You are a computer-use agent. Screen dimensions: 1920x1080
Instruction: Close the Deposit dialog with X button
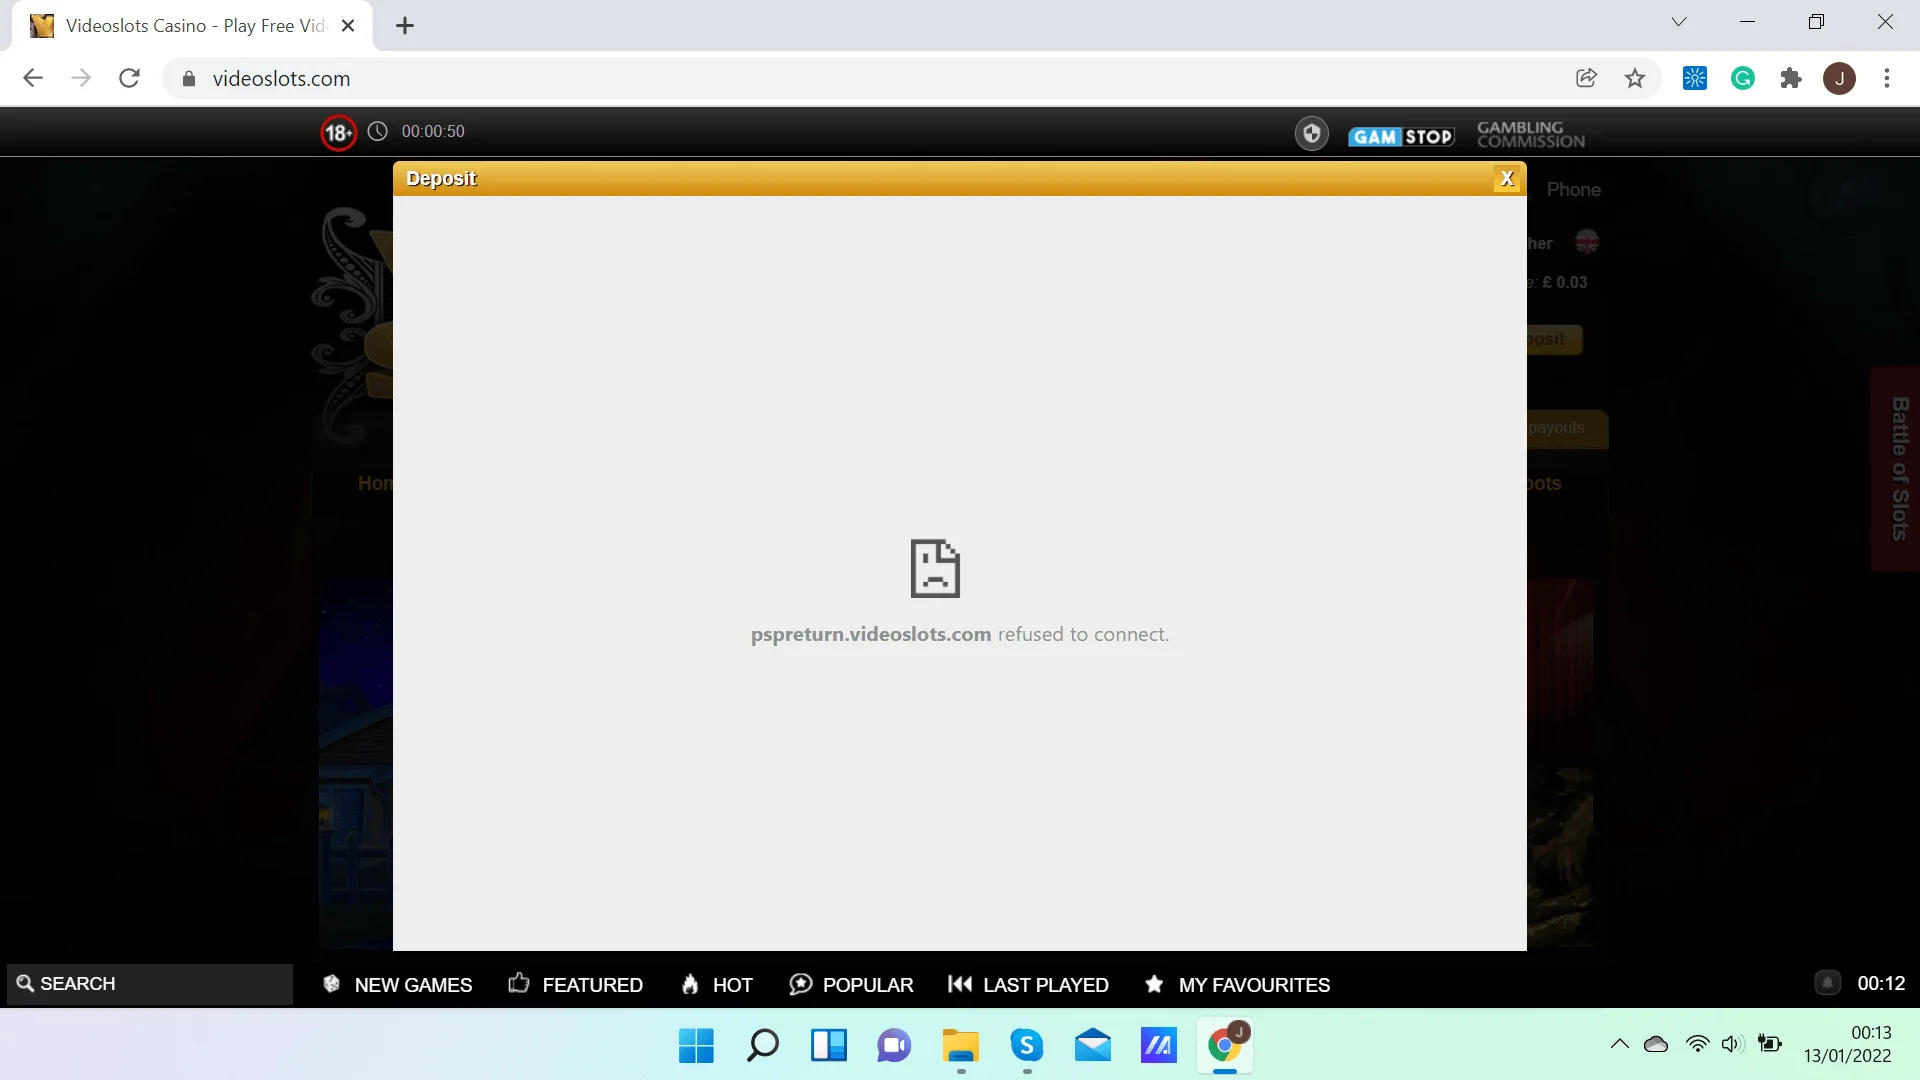point(1507,179)
